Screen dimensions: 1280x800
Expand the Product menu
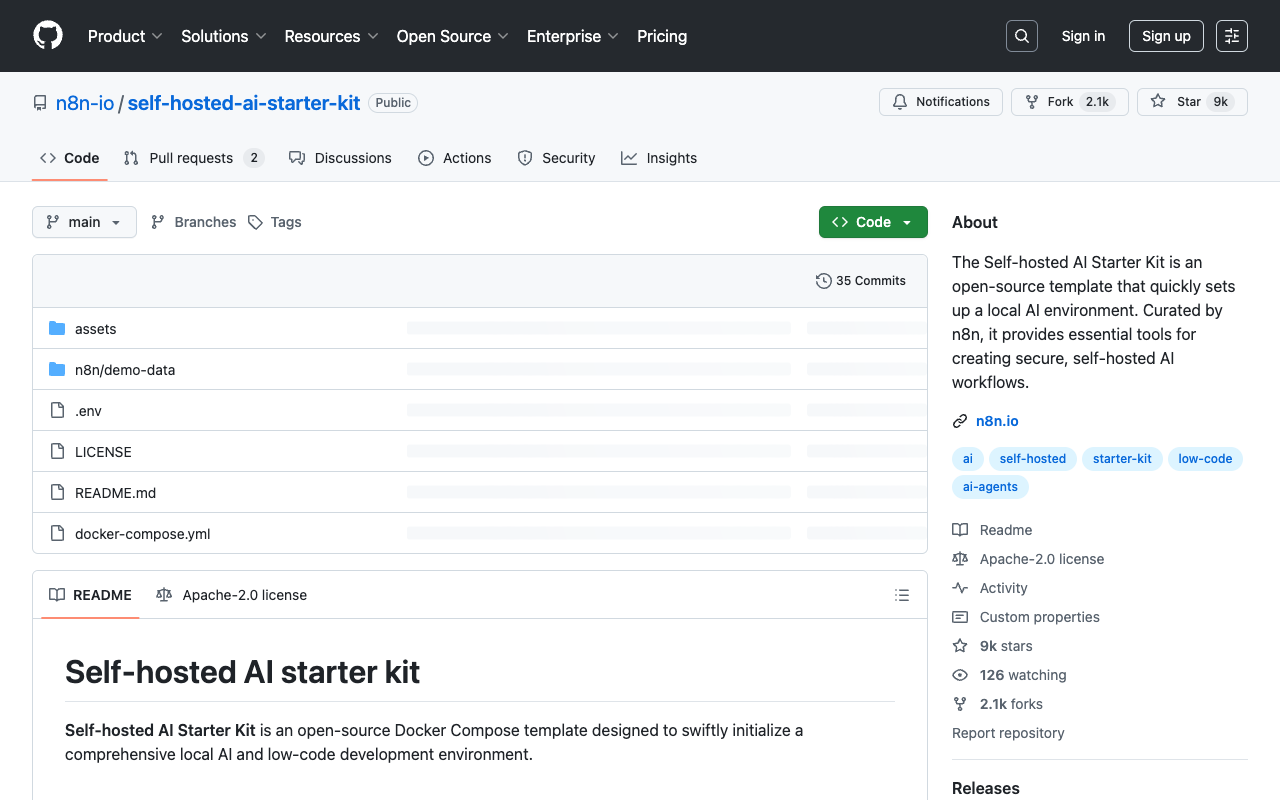(x=125, y=36)
